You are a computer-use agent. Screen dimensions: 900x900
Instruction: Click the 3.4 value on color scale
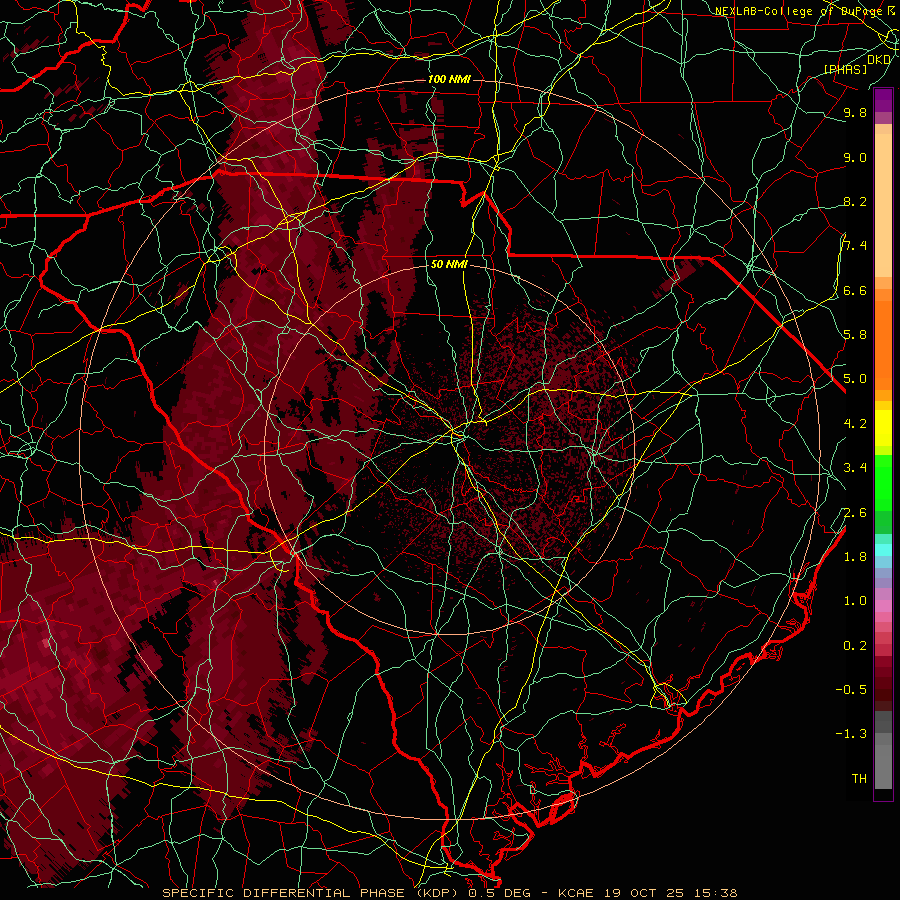[x=855, y=468]
